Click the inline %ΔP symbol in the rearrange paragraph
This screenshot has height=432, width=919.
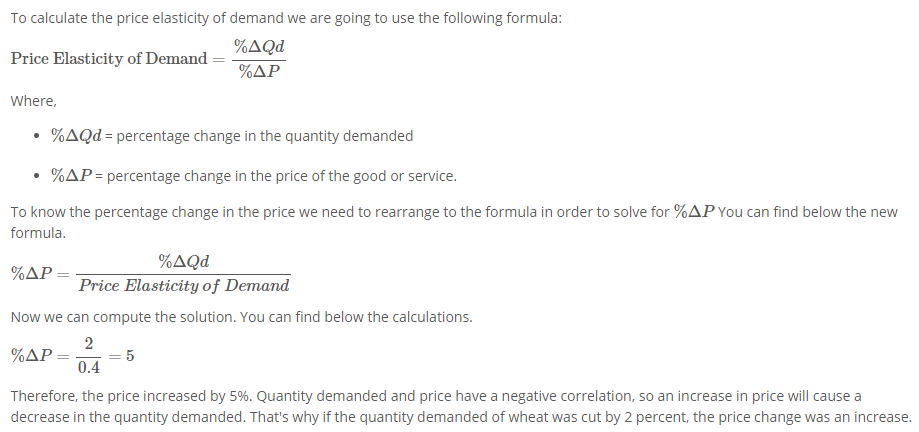click(695, 212)
